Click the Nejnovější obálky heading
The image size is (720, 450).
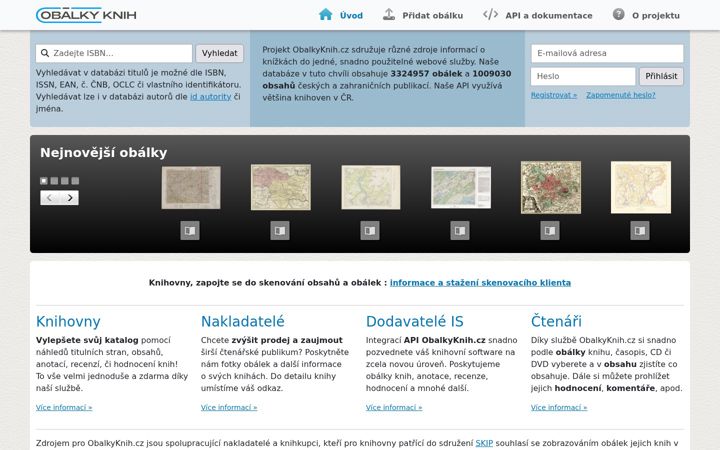103,153
